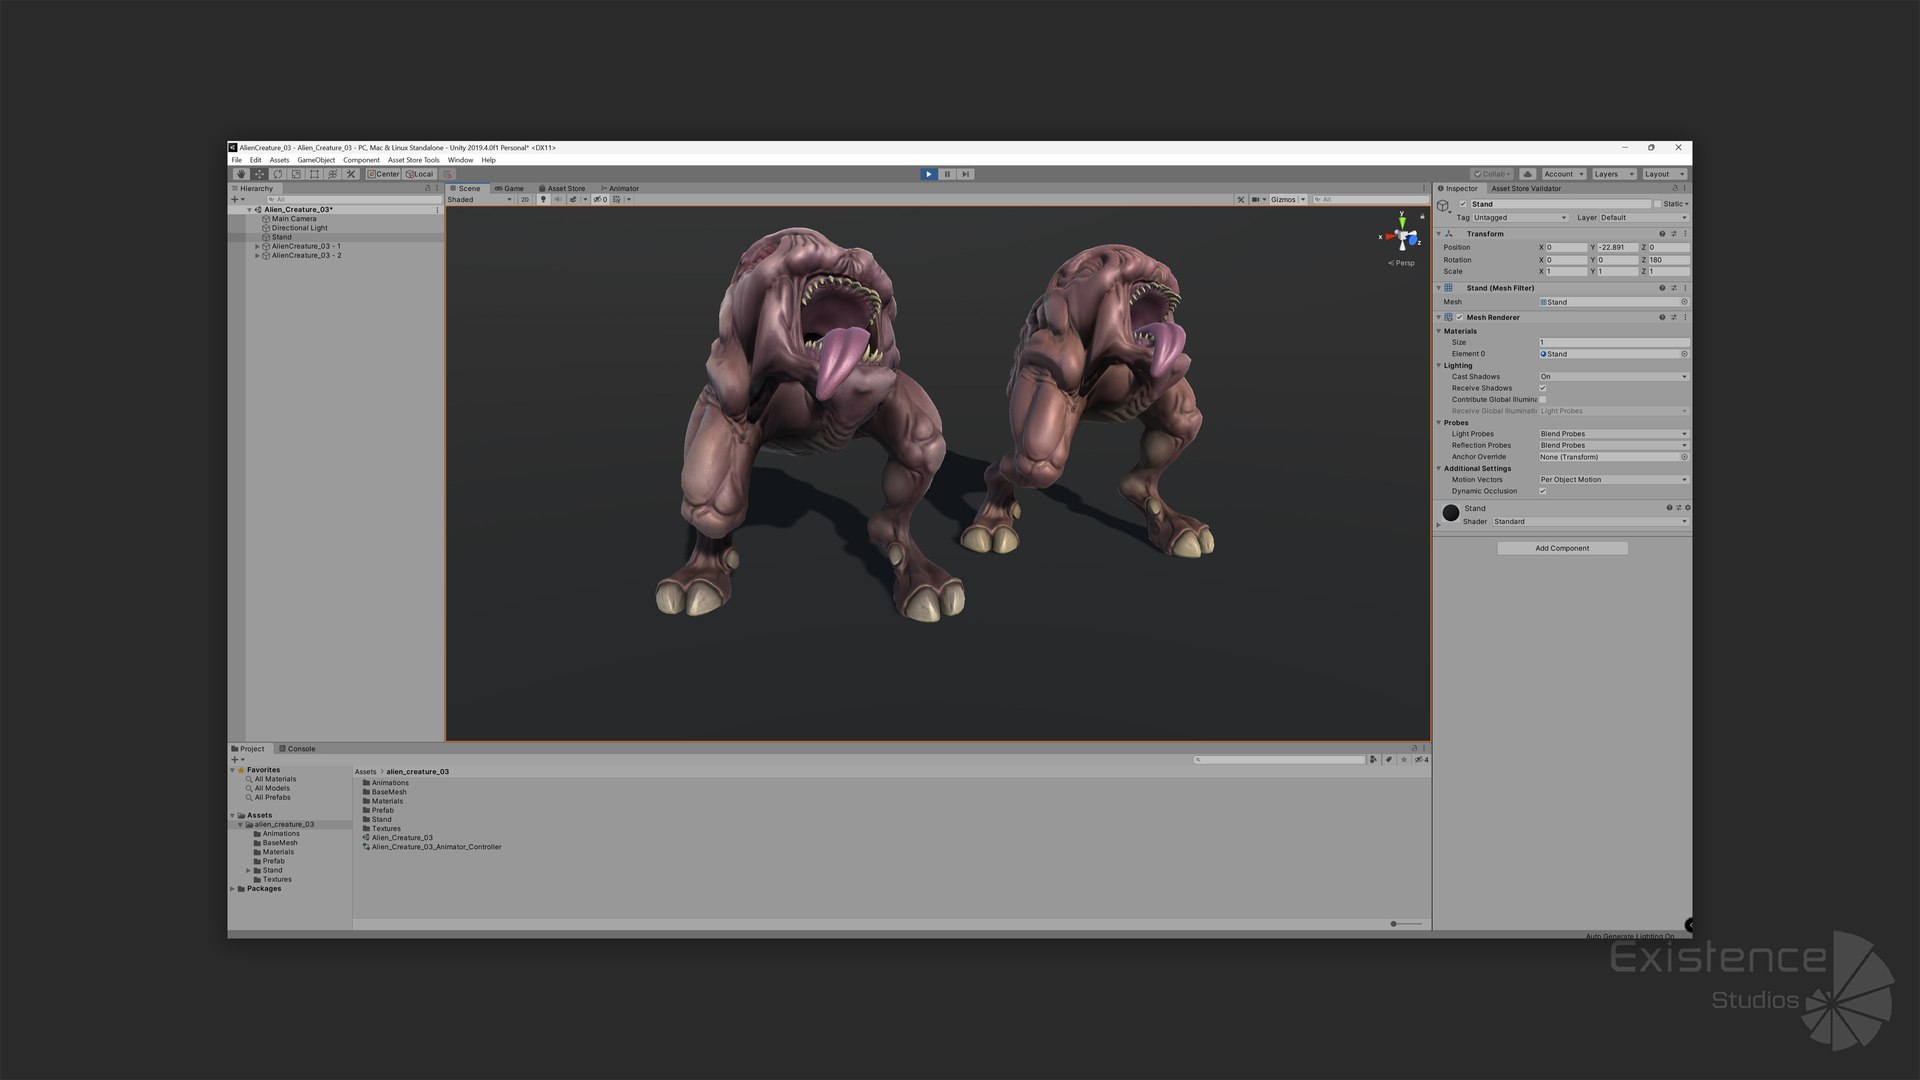This screenshot has width=1920, height=1080.
Task: Toggle scene audio speaker icon
Action: [x=558, y=199]
